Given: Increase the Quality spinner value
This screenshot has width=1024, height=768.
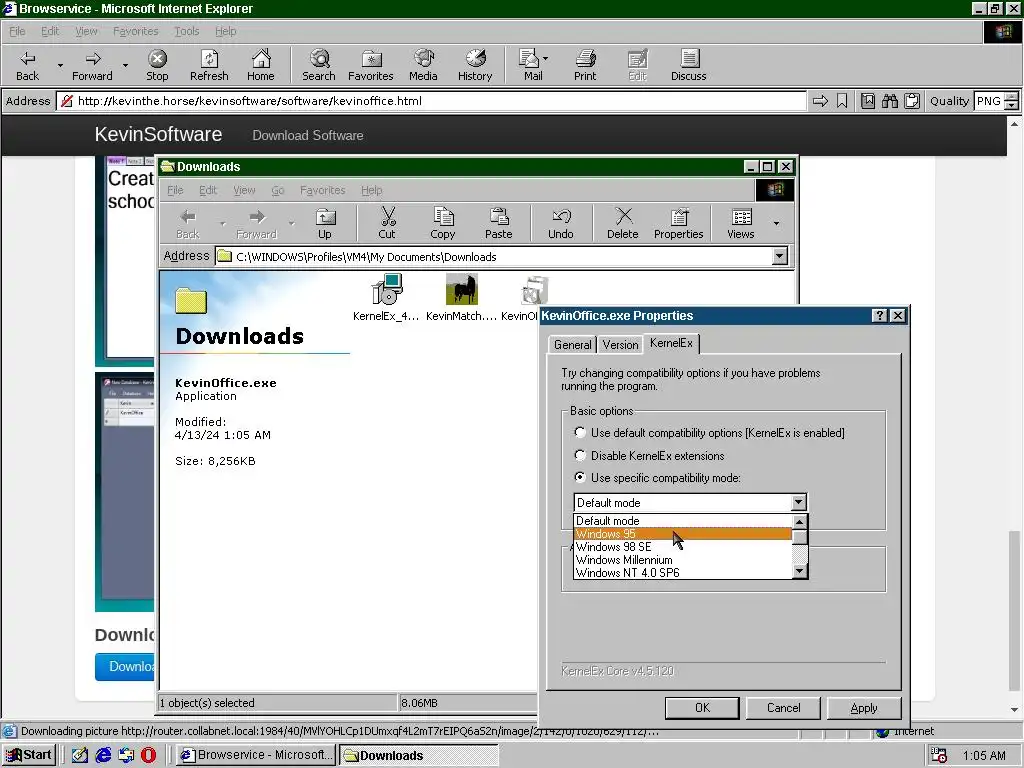Looking at the screenshot, I should click(x=1011, y=97).
